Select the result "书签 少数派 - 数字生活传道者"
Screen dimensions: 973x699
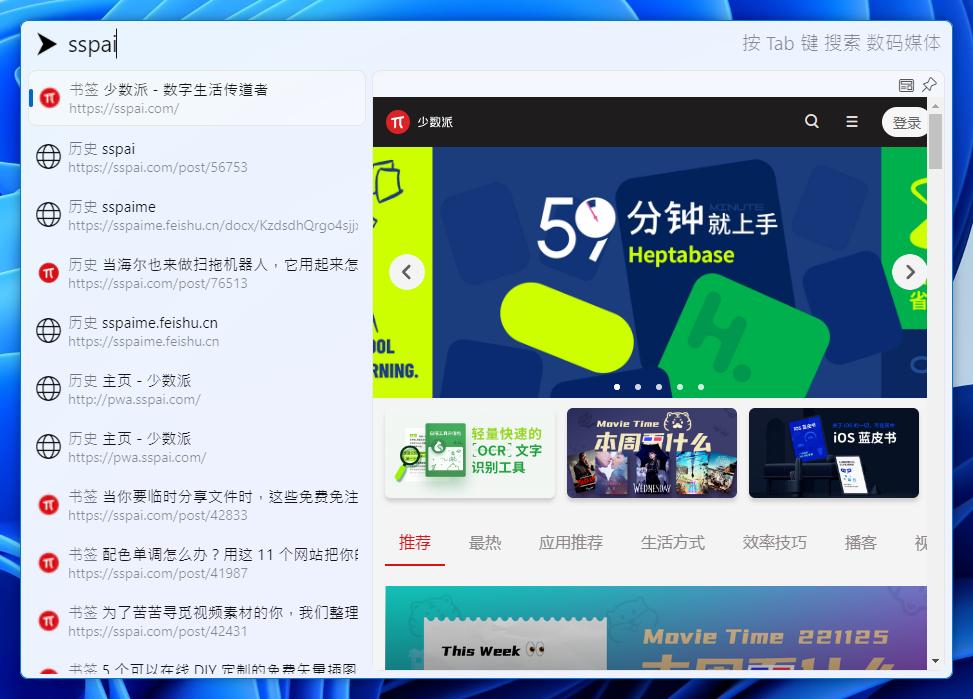click(x=197, y=98)
